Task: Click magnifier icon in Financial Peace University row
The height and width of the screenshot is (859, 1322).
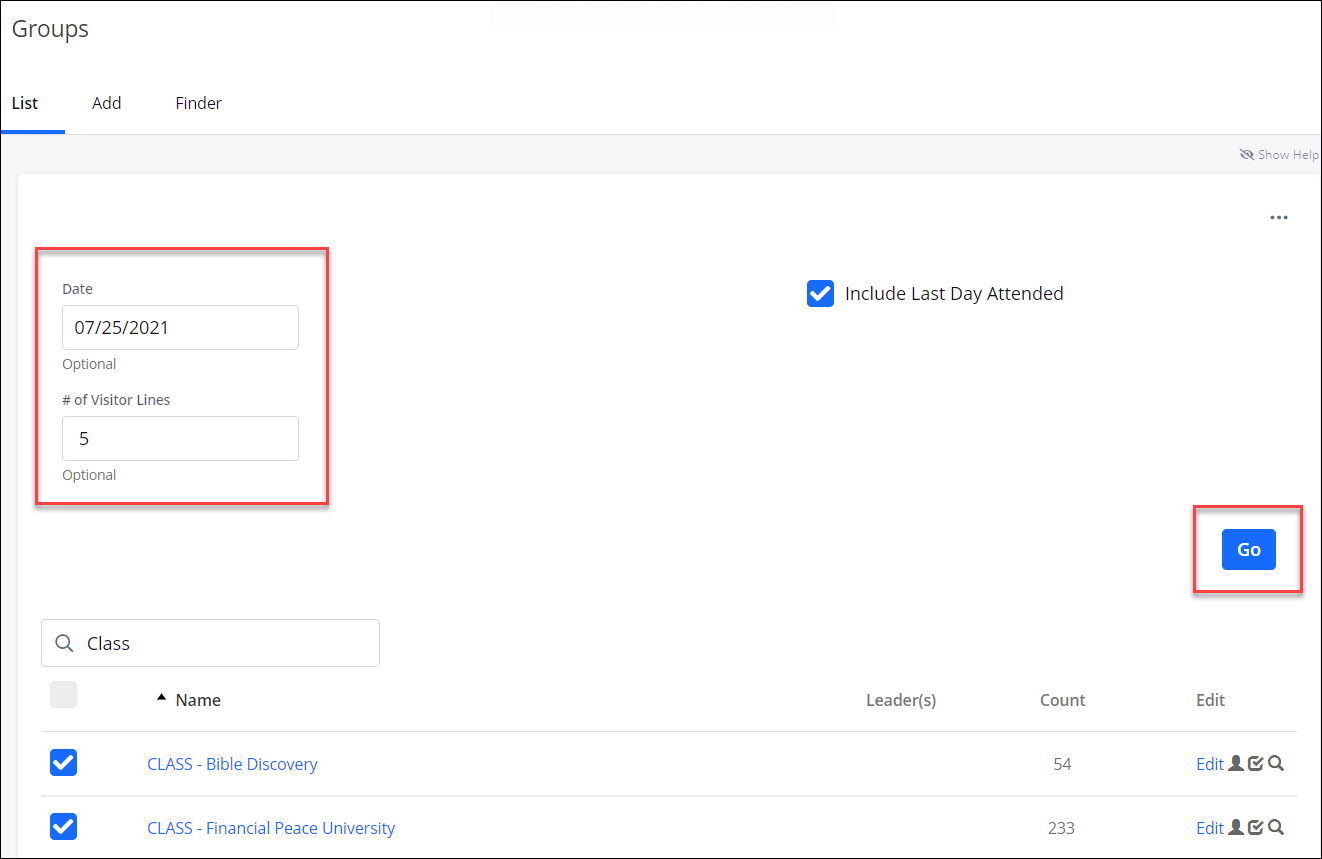Action: 1276,828
